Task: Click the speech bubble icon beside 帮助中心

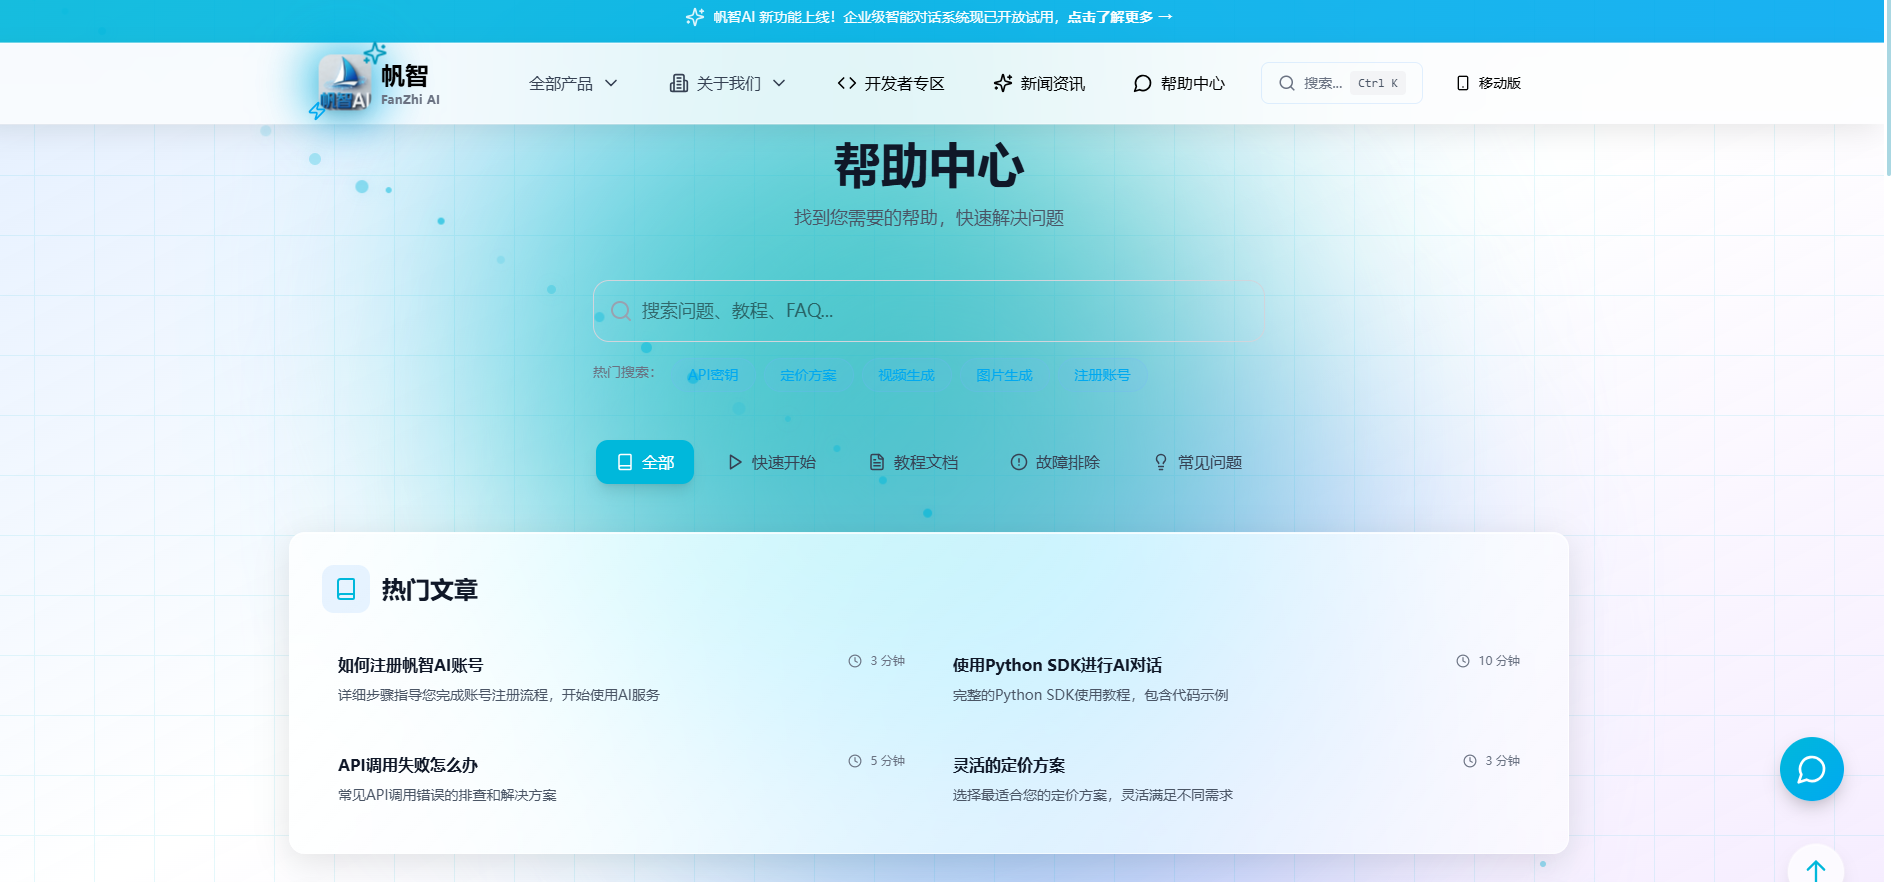Action: [1142, 83]
